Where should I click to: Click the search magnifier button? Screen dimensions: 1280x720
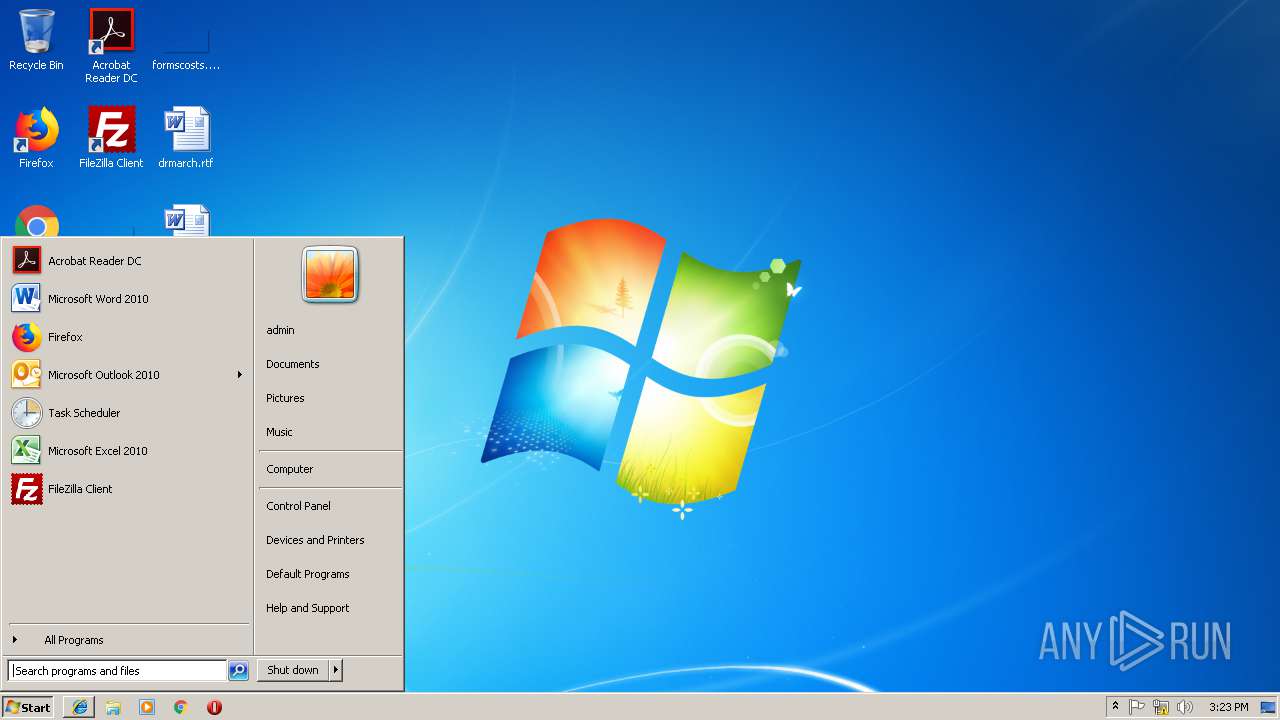click(x=238, y=671)
